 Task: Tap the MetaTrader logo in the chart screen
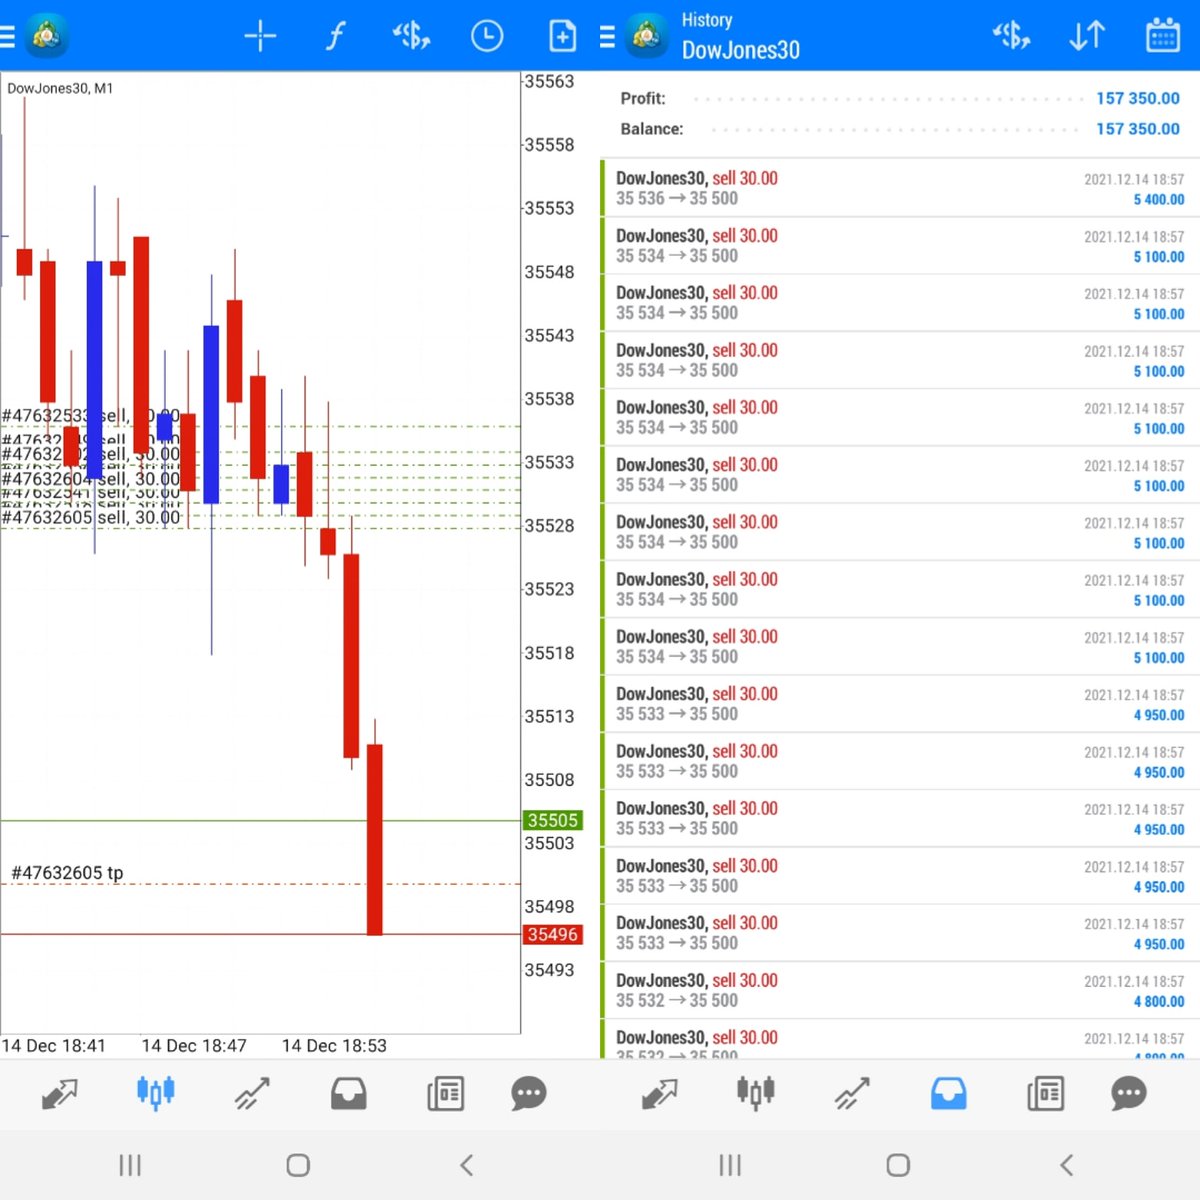pyautogui.click(x=46, y=37)
